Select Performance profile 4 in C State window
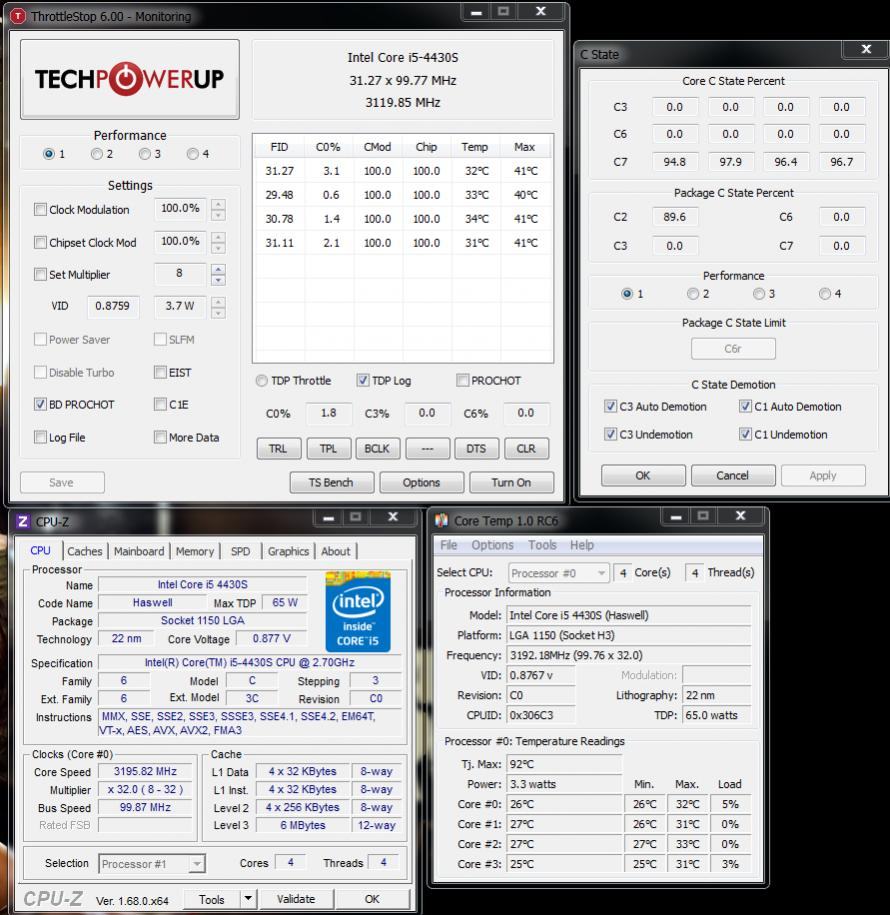Screen dimensions: 890x915 [x=825, y=294]
